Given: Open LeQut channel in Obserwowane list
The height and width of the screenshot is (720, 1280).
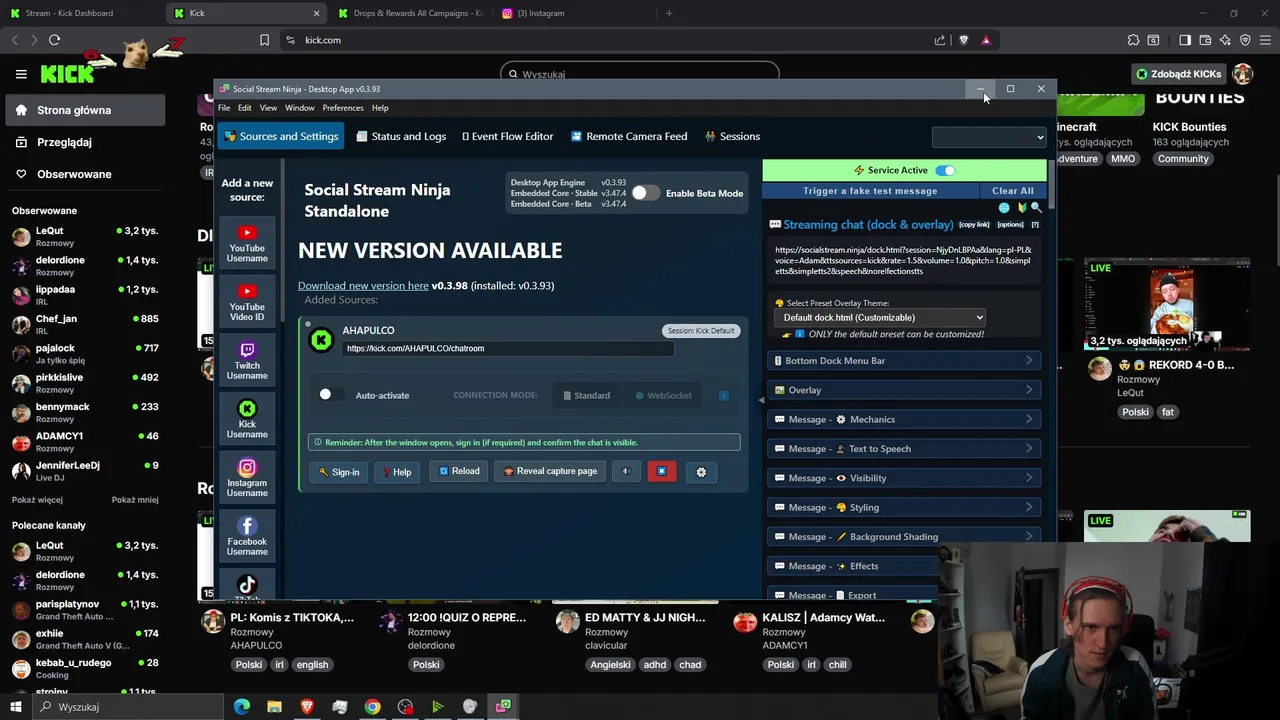Looking at the screenshot, I should click(x=85, y=236).
